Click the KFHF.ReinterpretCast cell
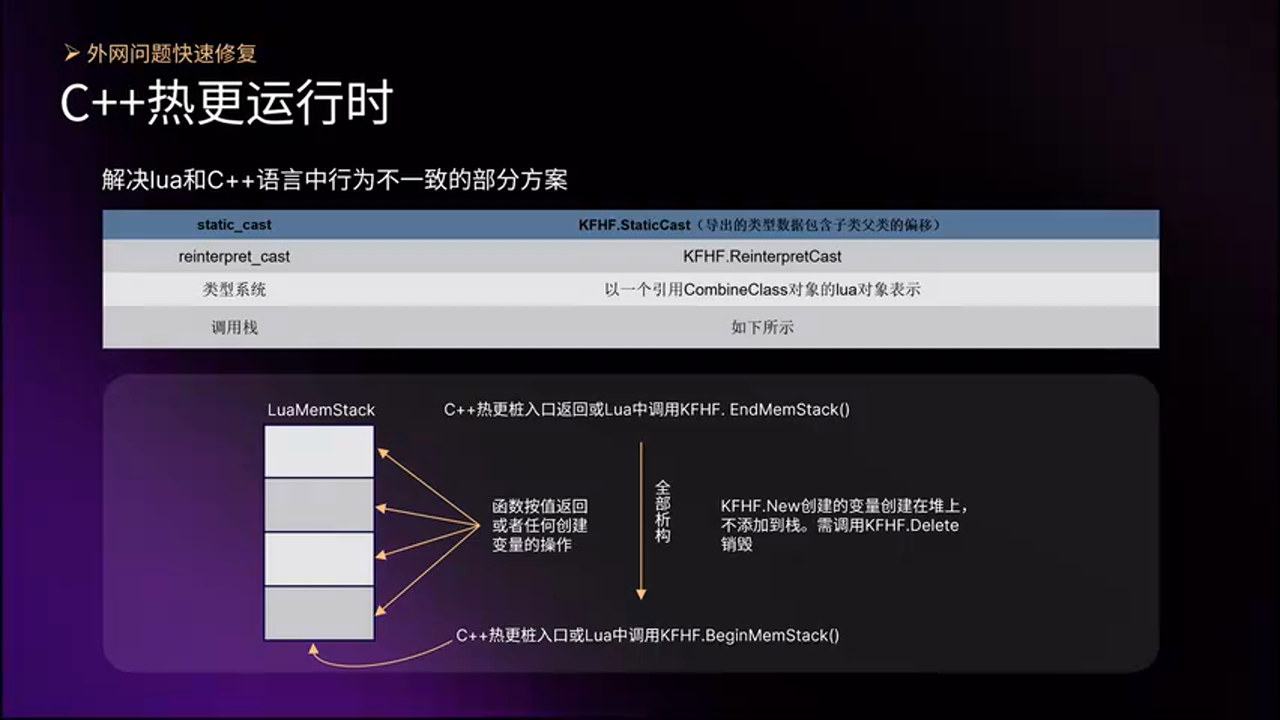This screenshot has height=720, width=1280. point(762,256)
